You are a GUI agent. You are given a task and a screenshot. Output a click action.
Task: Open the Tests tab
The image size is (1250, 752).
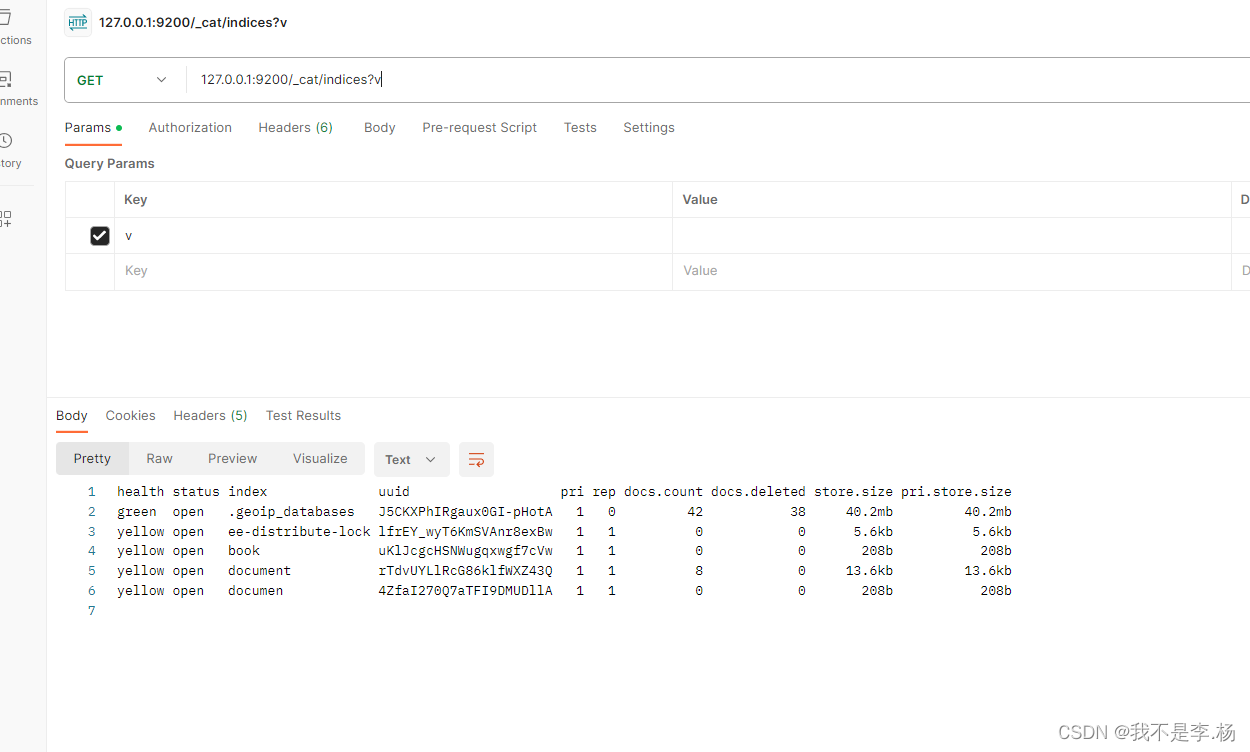point(580,128)
